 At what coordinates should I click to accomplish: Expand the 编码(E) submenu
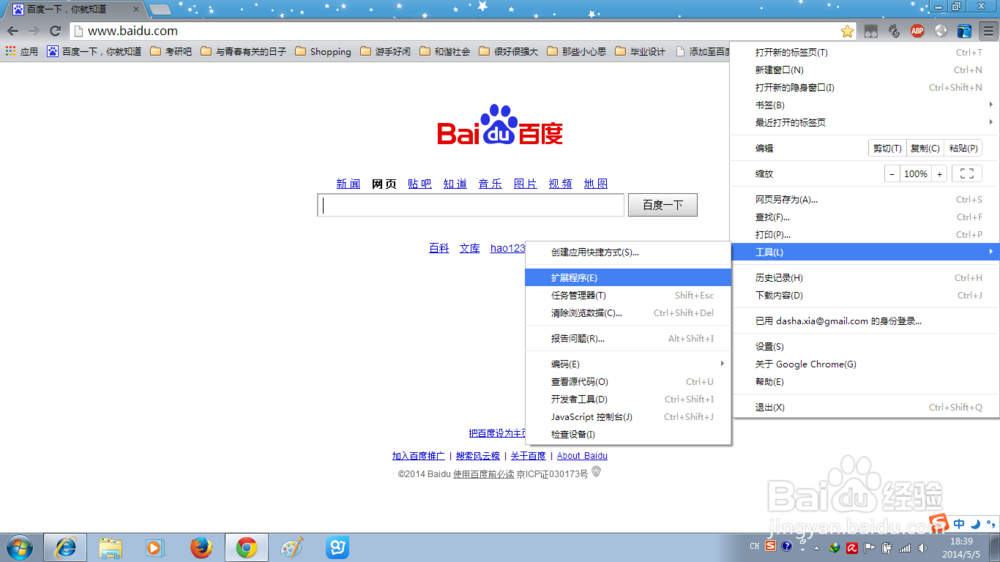coord(628,364)
